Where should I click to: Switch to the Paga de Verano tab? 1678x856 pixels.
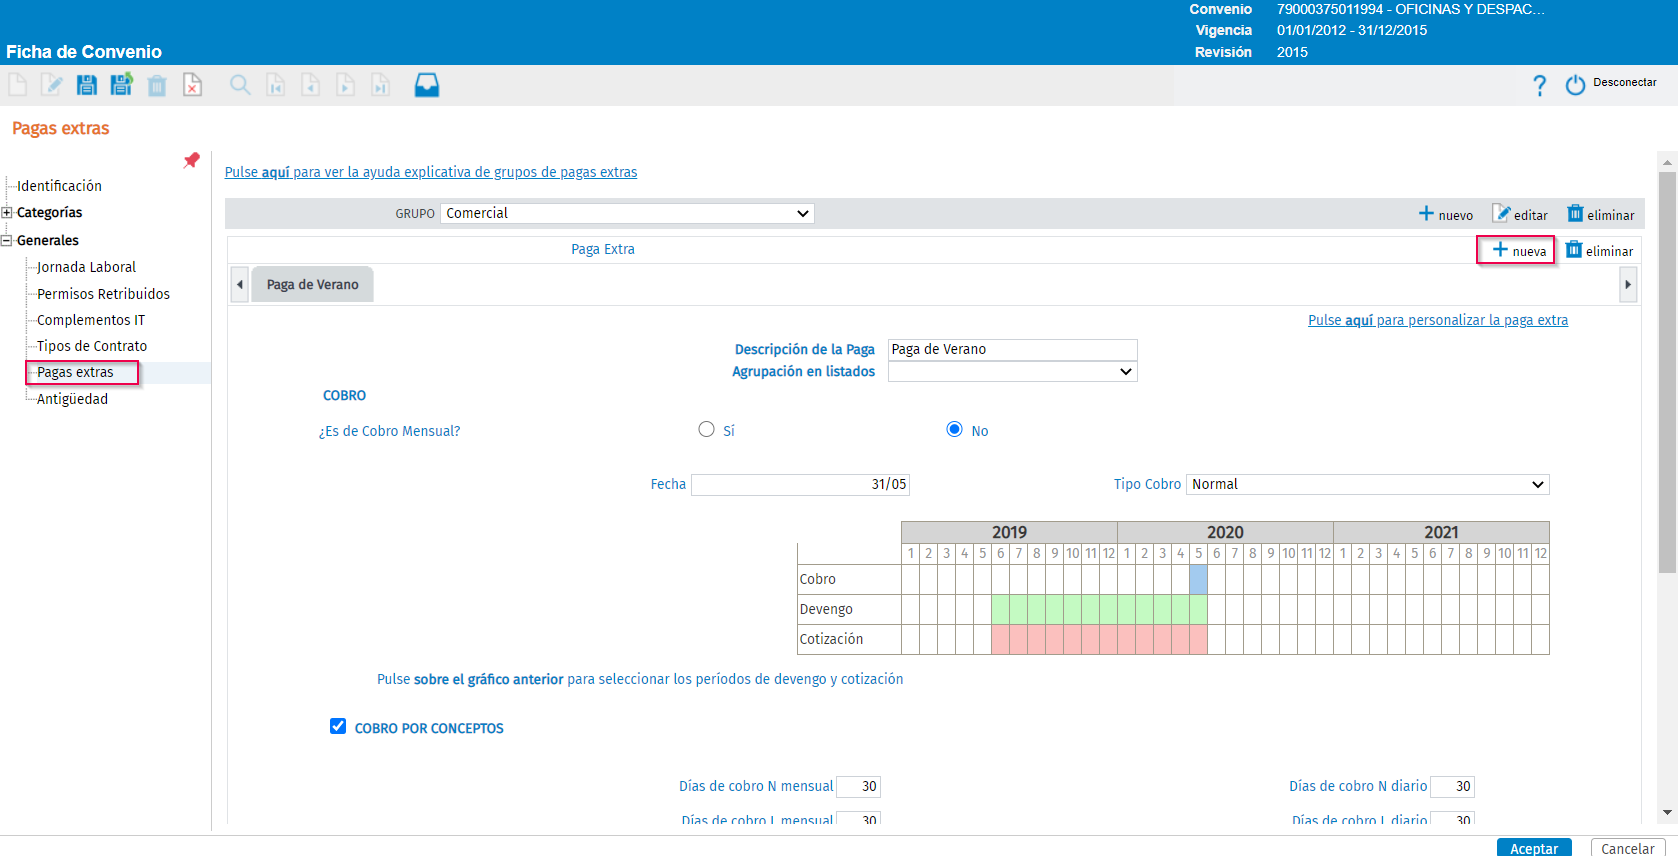312,284
